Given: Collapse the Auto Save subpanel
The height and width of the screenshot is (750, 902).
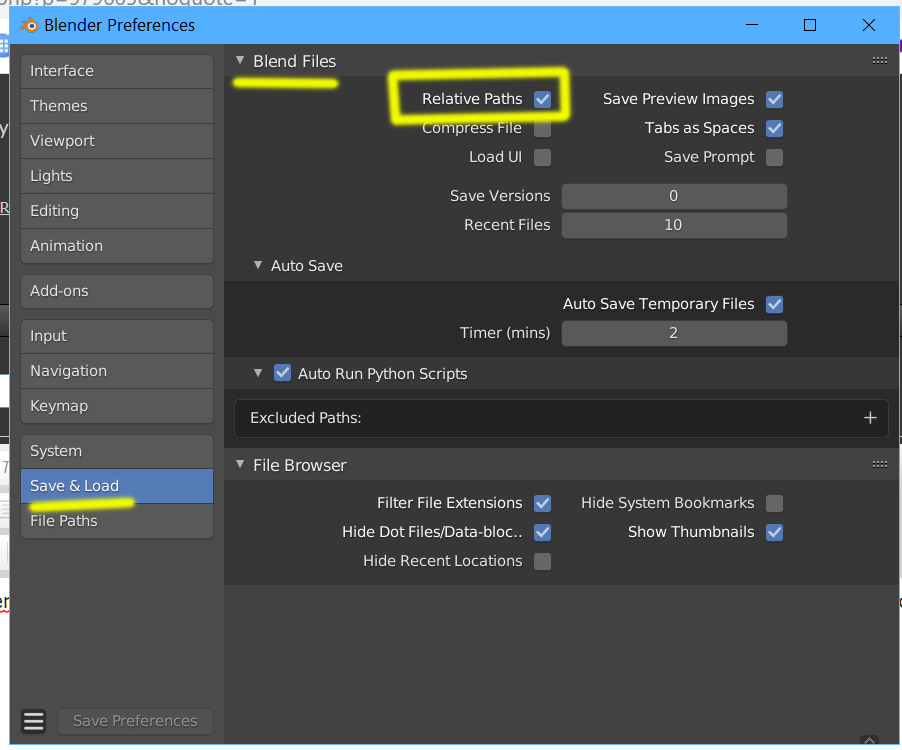Looking at the screenshot, I should pos(259,266).
